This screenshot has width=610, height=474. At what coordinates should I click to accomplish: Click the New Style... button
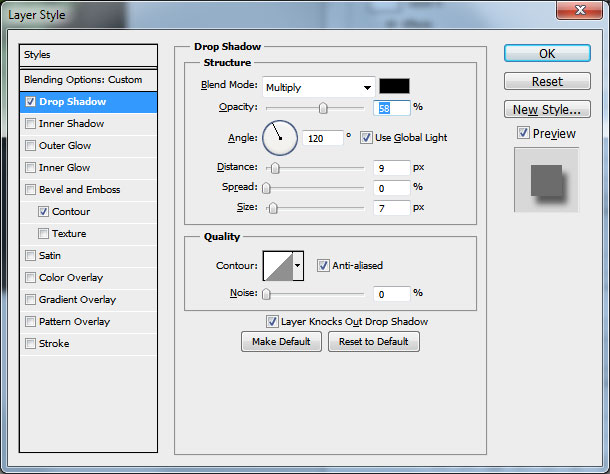pyautogui.click(x=547, y=109)
